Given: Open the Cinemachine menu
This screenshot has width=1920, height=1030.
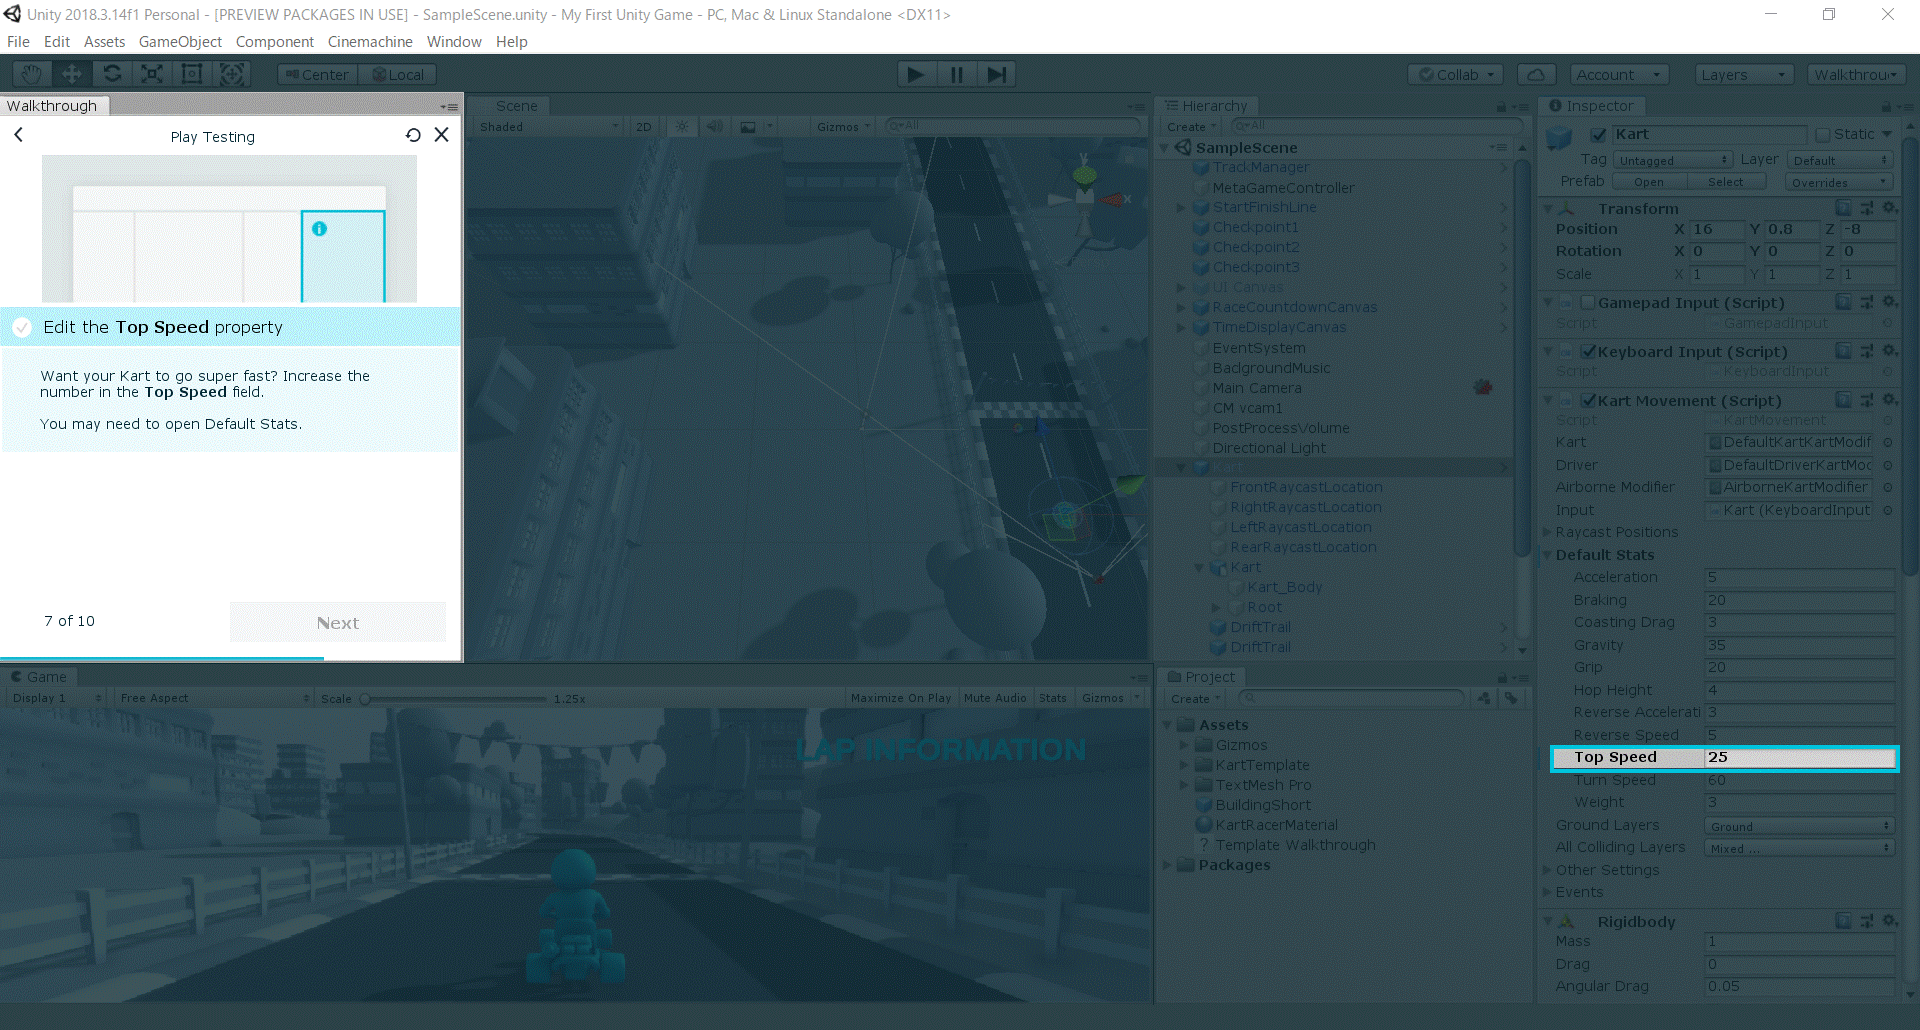Looking at the screenshot, I should pos(369,42).
